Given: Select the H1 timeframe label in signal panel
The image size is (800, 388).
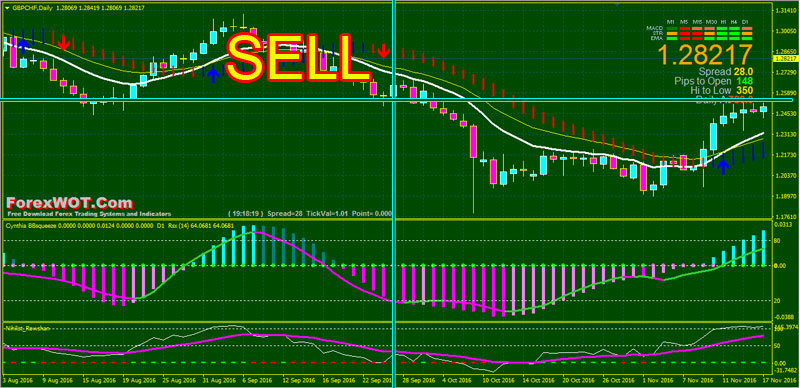Looking at the screenshot, I should tap(723, 22).
